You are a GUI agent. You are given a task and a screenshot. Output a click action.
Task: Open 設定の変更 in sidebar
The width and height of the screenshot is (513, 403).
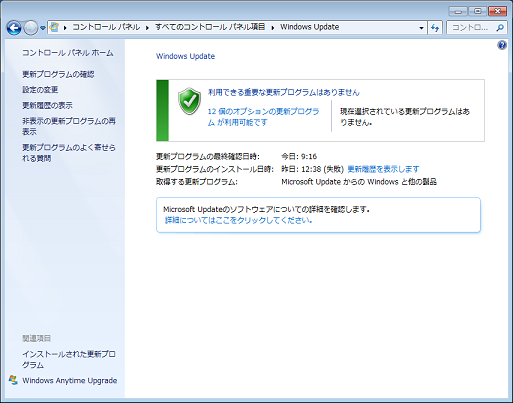40,90
